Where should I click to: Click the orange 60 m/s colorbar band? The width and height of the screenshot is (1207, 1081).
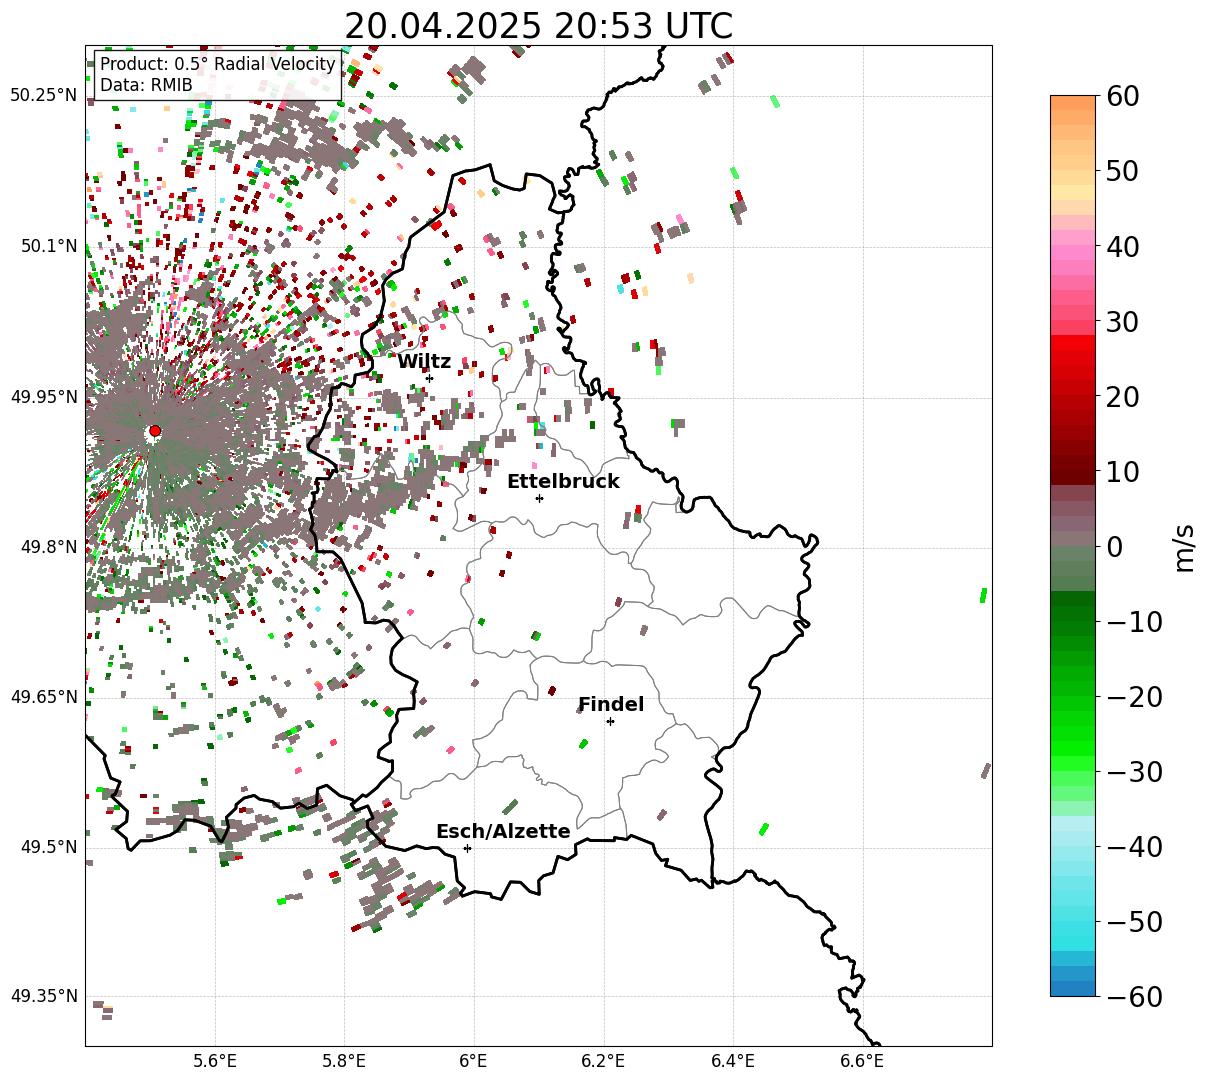[1073, 102]
